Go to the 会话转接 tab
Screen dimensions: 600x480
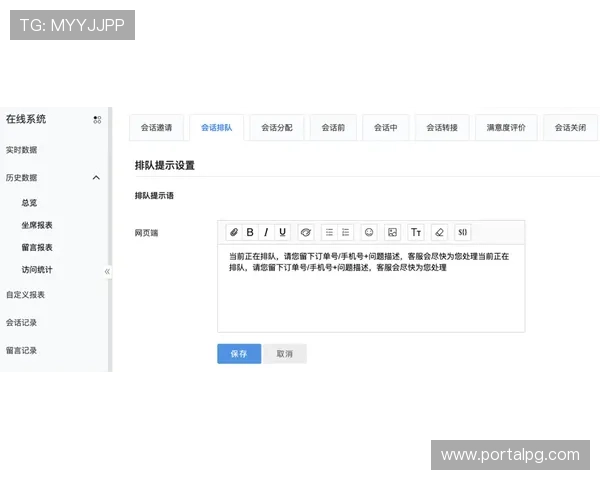[x=442, y=127]
